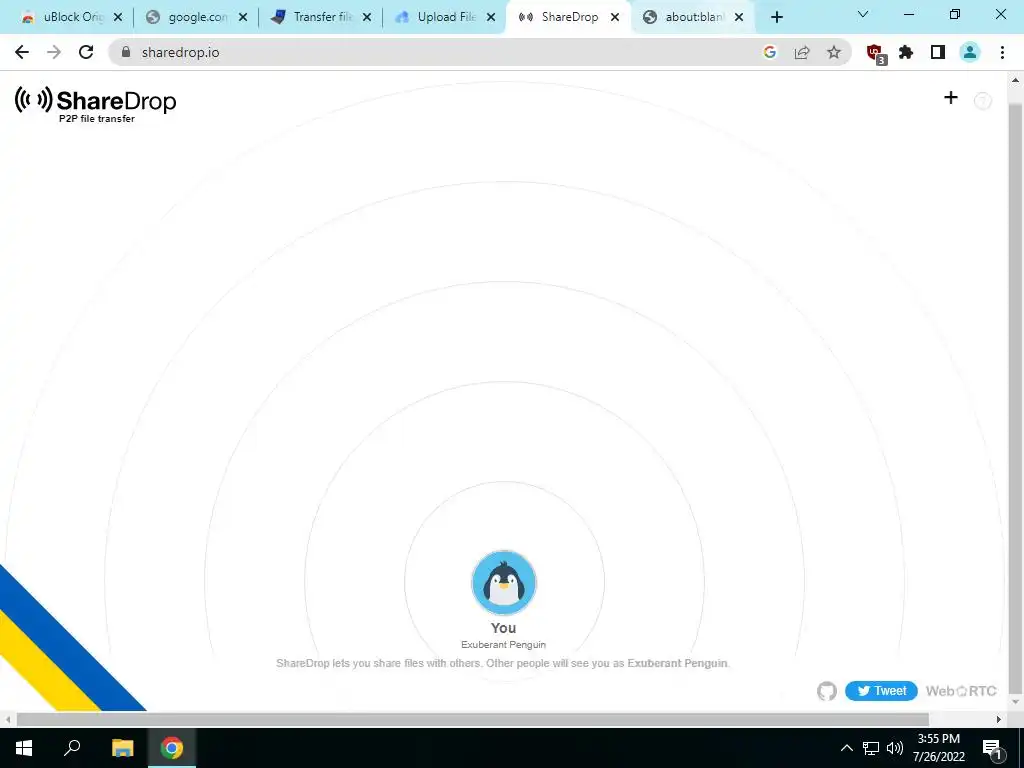Click the Tweet button

881,691
